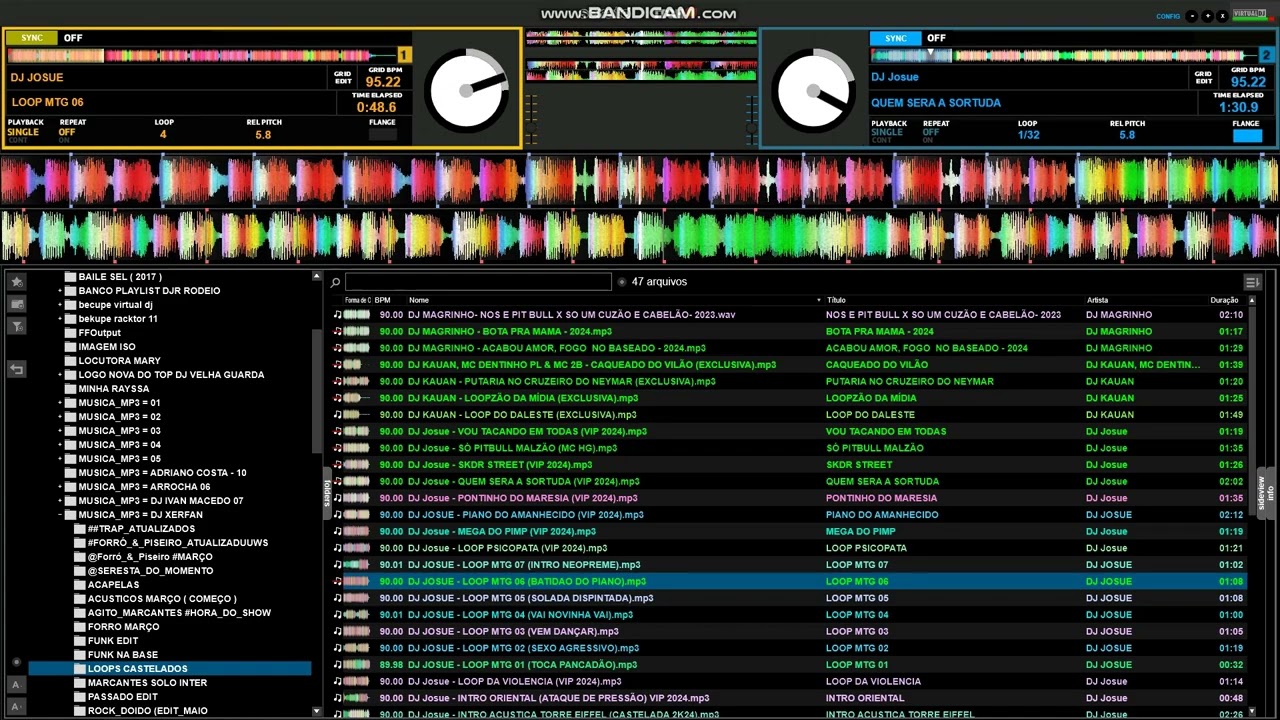Sort by Nome column header

pyautogui.click(x=419, y=300)
